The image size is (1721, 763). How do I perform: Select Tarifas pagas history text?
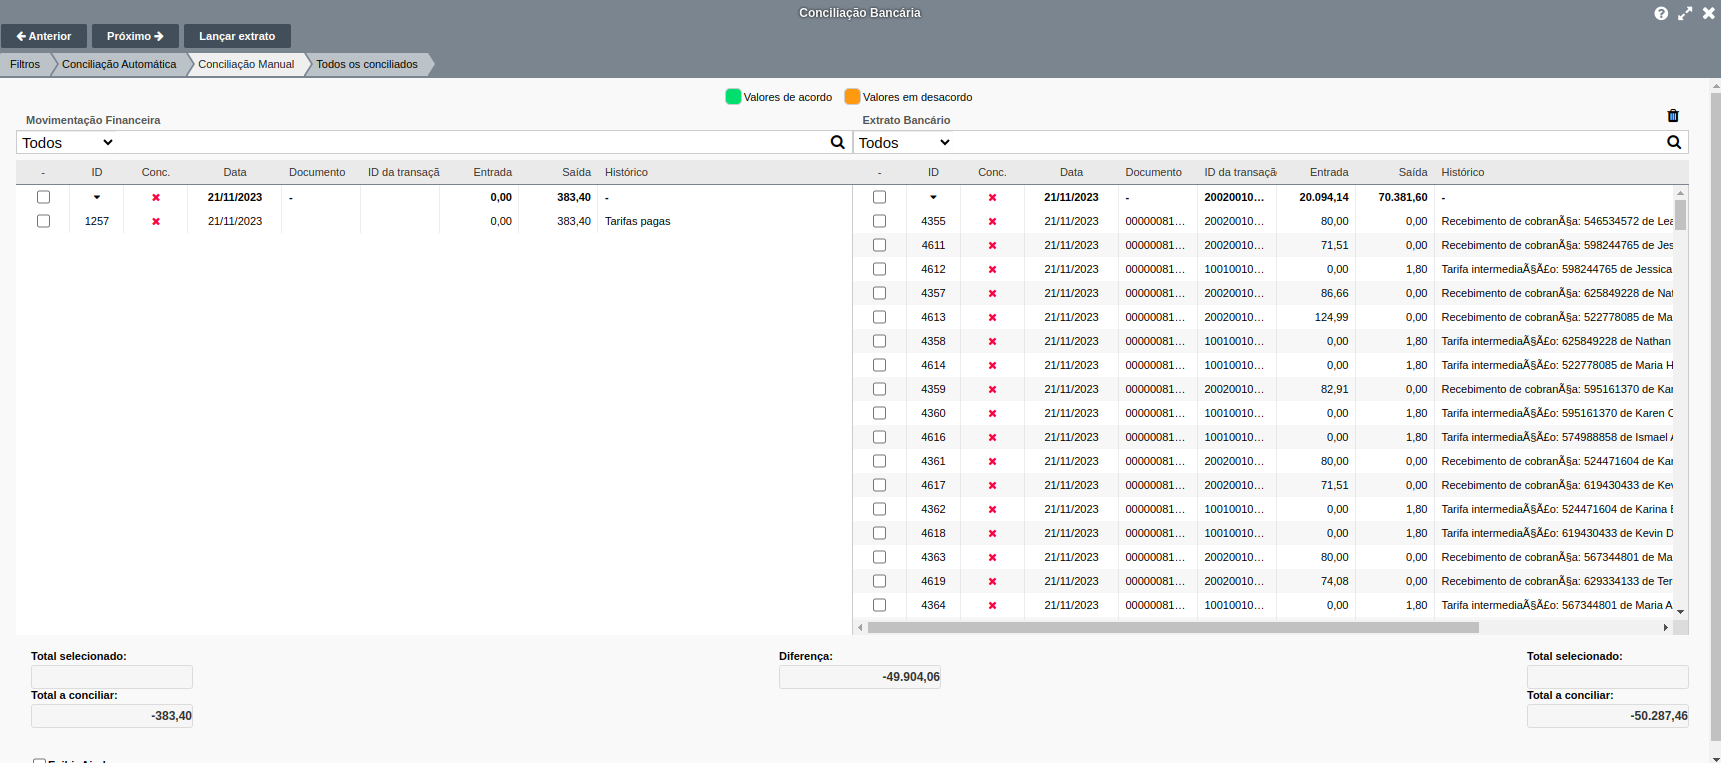coord(637,221)
